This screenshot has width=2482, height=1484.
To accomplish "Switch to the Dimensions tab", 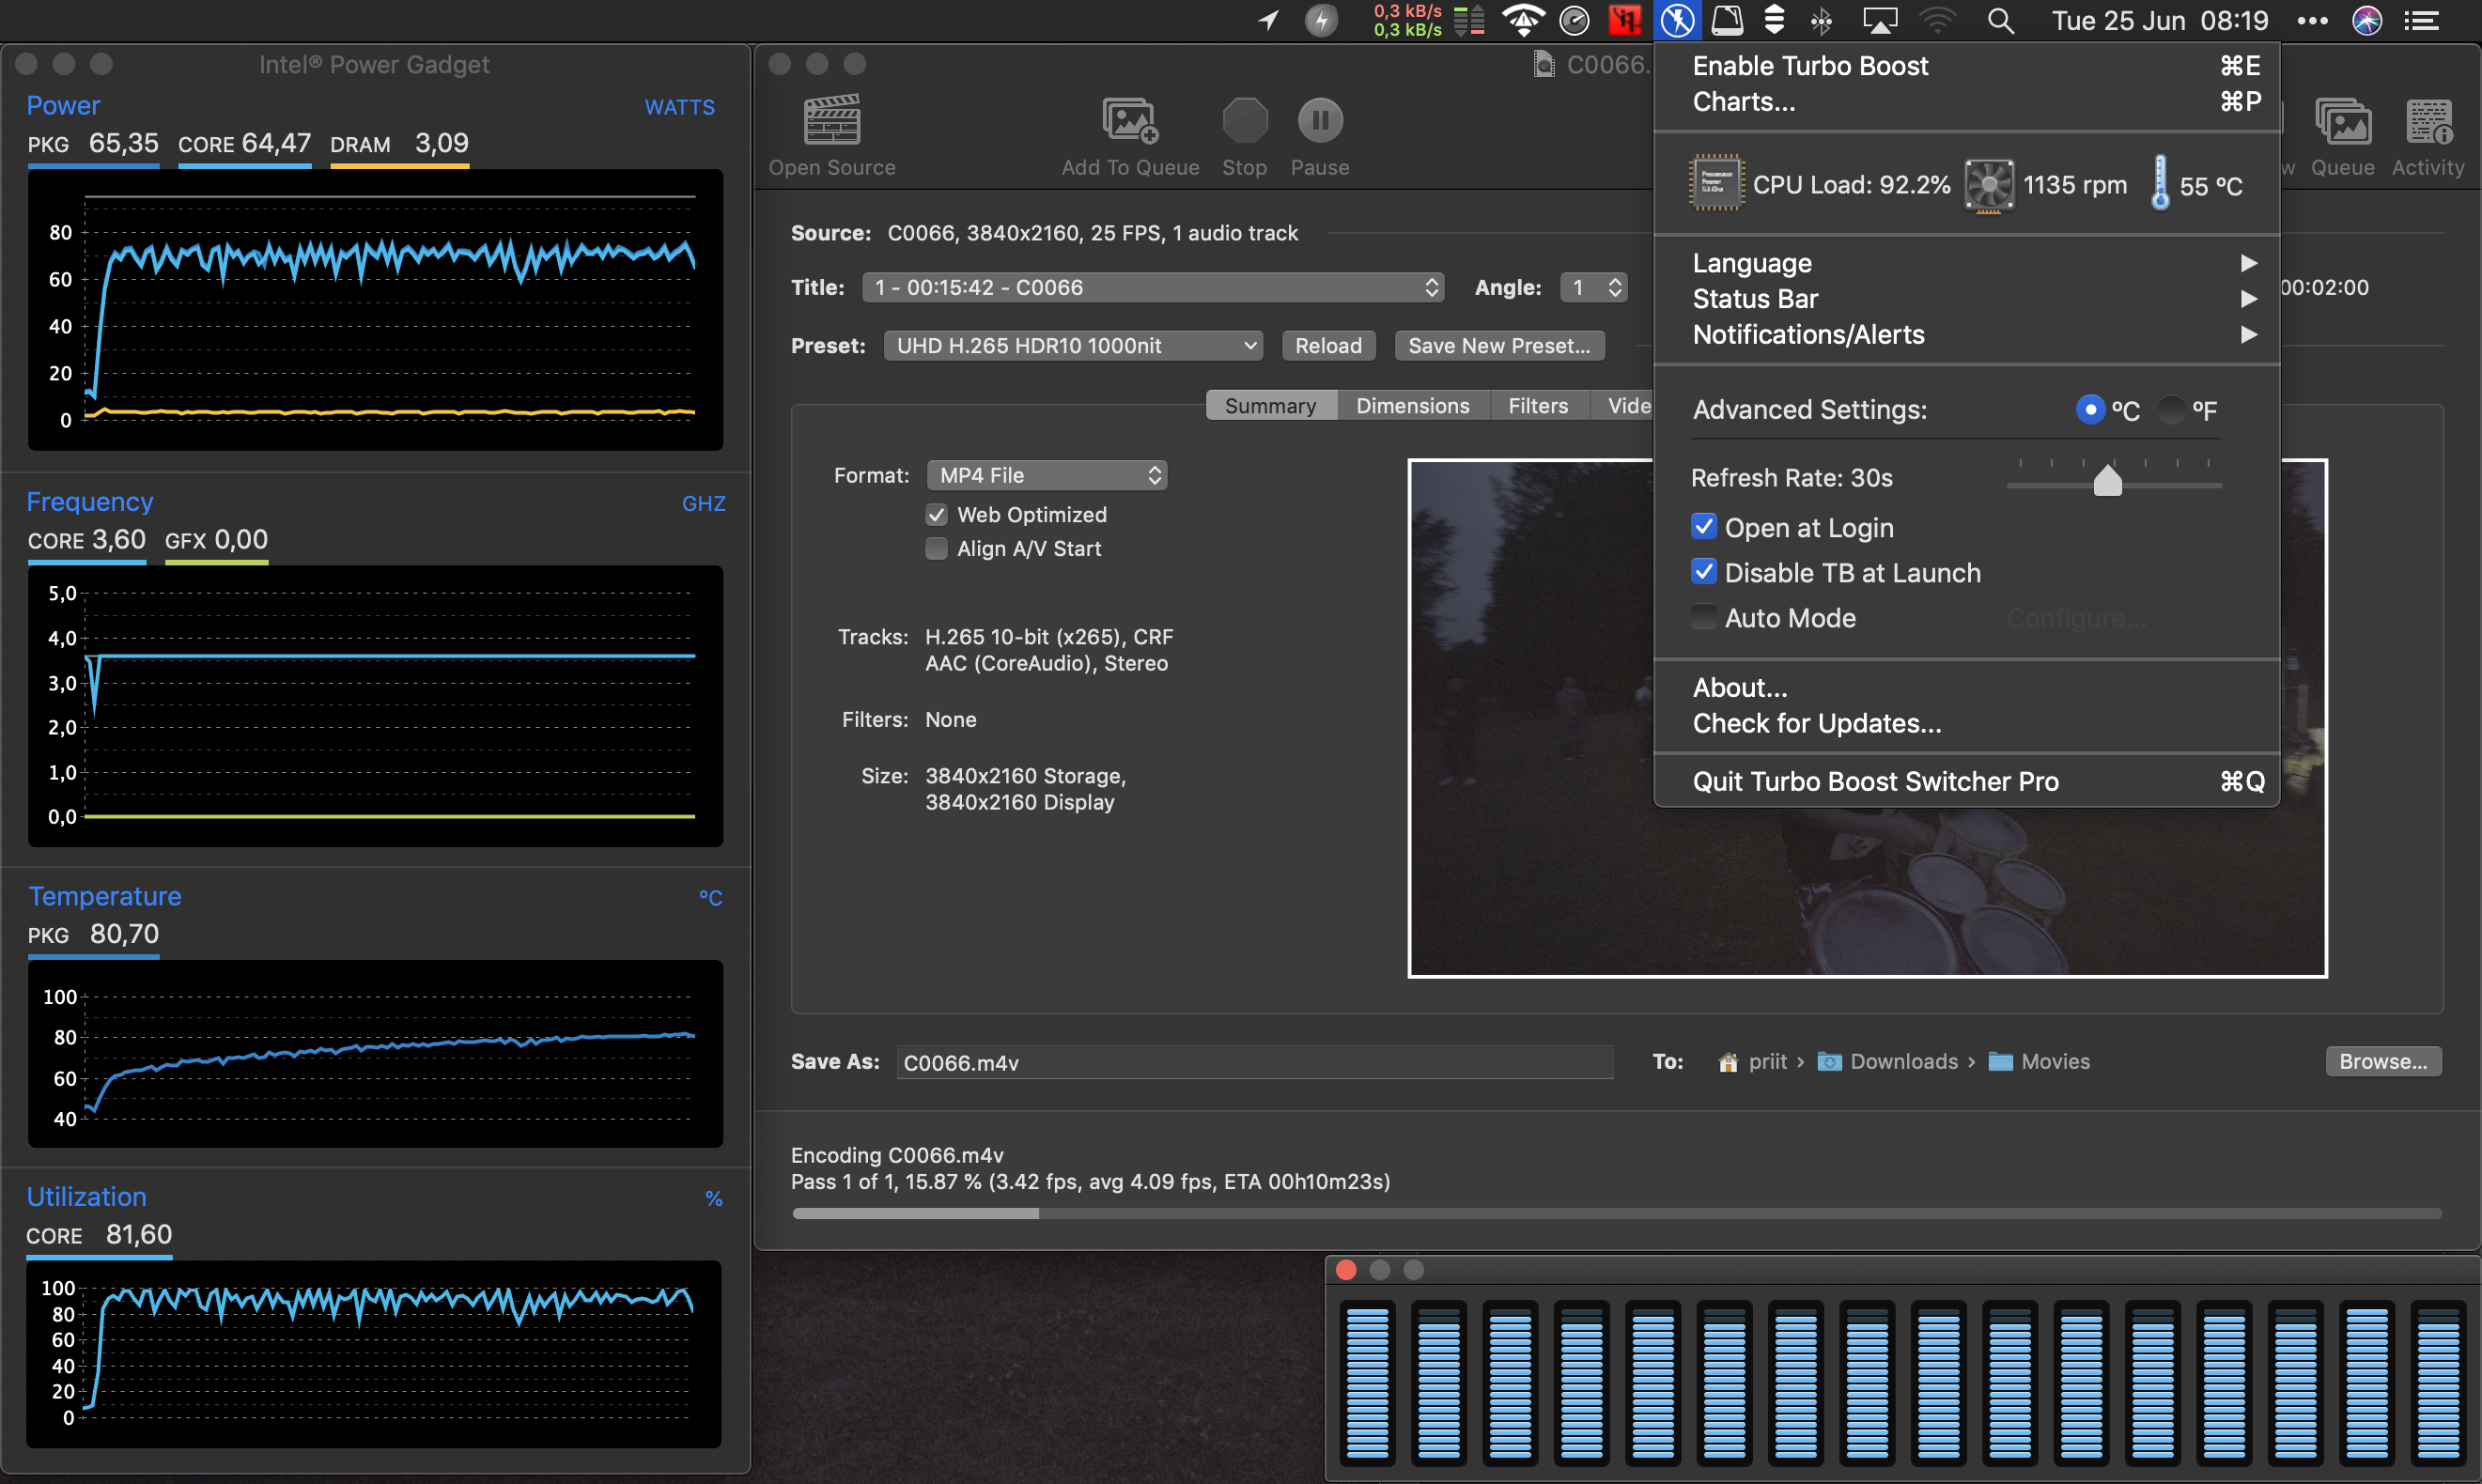I will tap(1413, 405).
